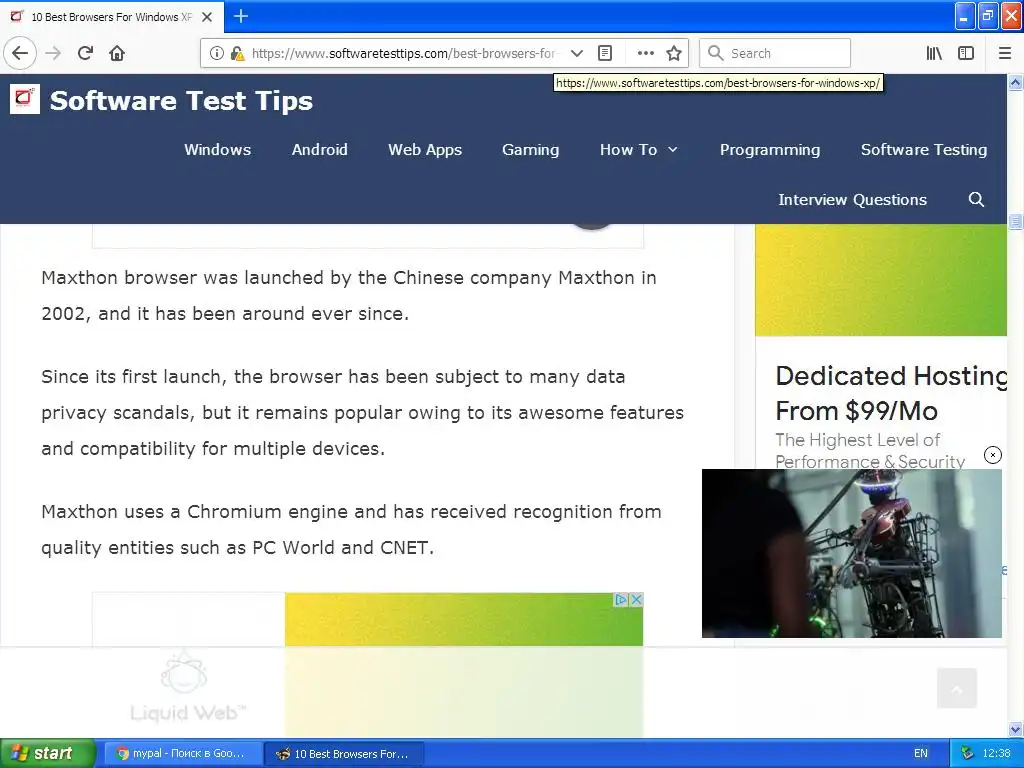Close the floating video player

click(993, 455)
